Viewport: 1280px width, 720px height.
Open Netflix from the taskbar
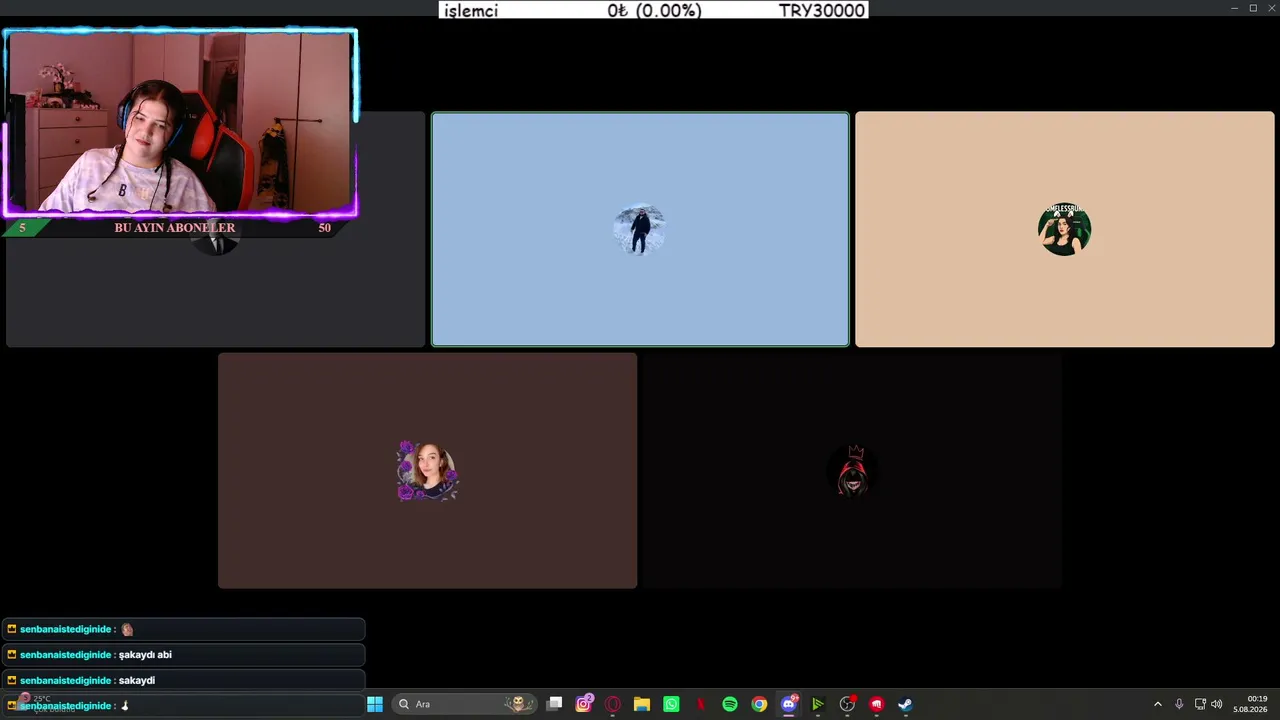point(701,704)
